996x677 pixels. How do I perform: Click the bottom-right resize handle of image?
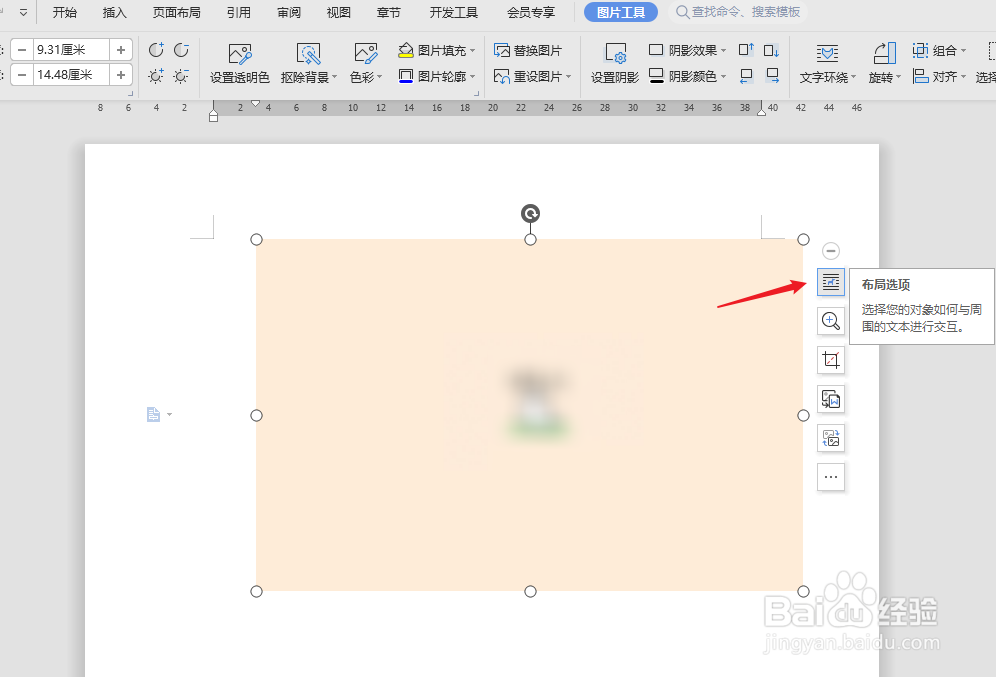[x=804, y=591]
